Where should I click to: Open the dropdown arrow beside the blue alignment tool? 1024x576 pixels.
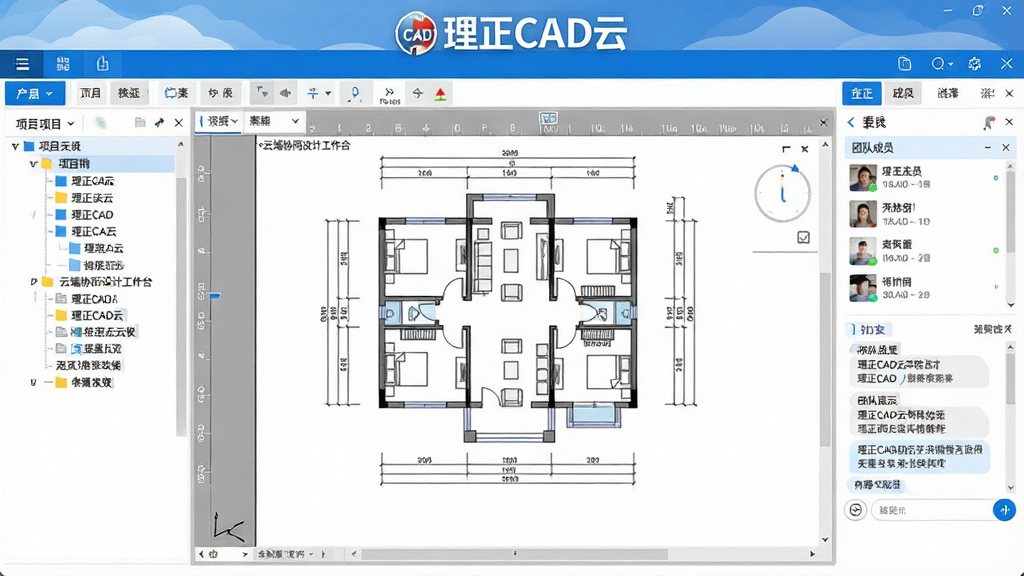click(328, 93)
